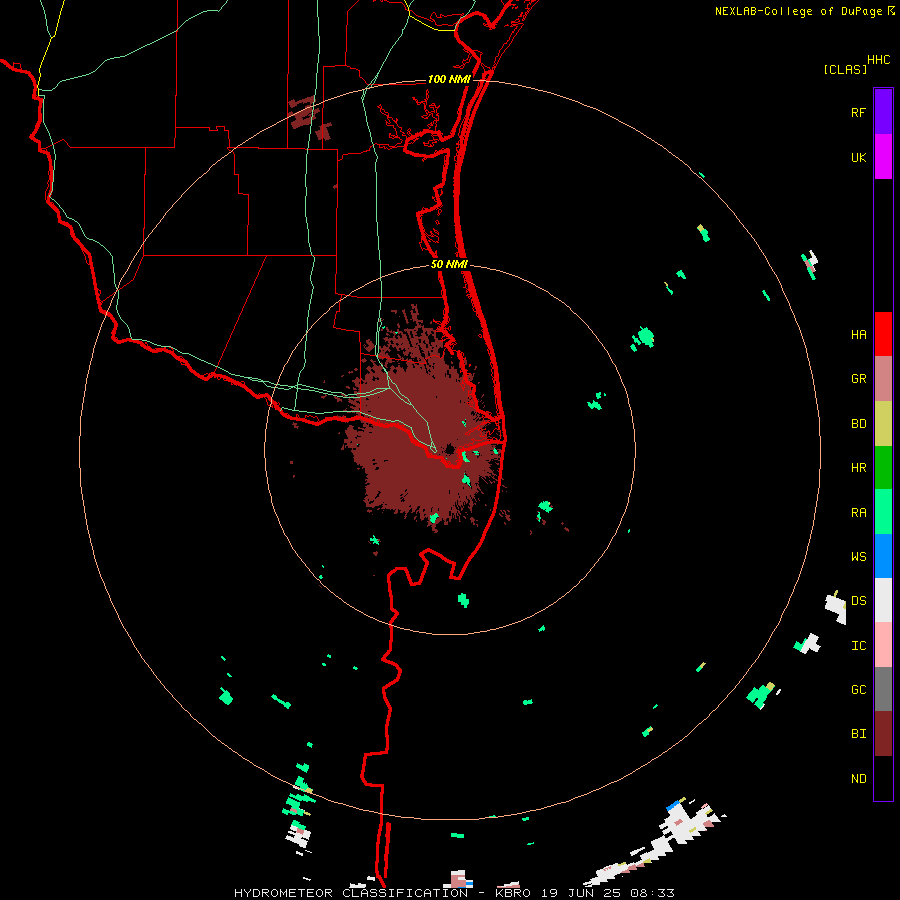Click the HR legend label
Viewport: 900px width, 900px height.
(858, 468)
